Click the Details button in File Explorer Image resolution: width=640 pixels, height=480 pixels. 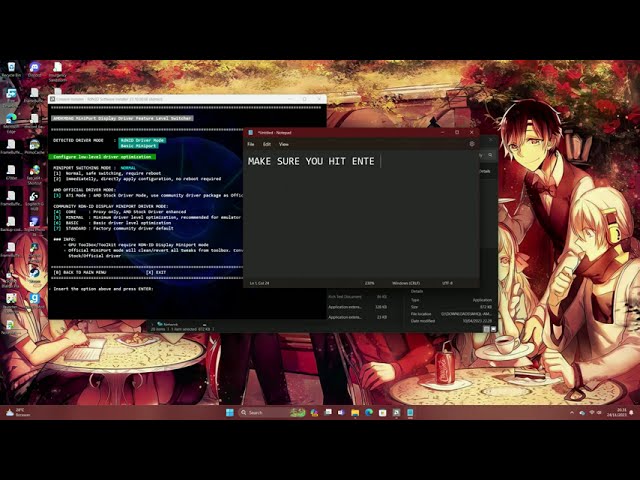click(x=484, y=171)
